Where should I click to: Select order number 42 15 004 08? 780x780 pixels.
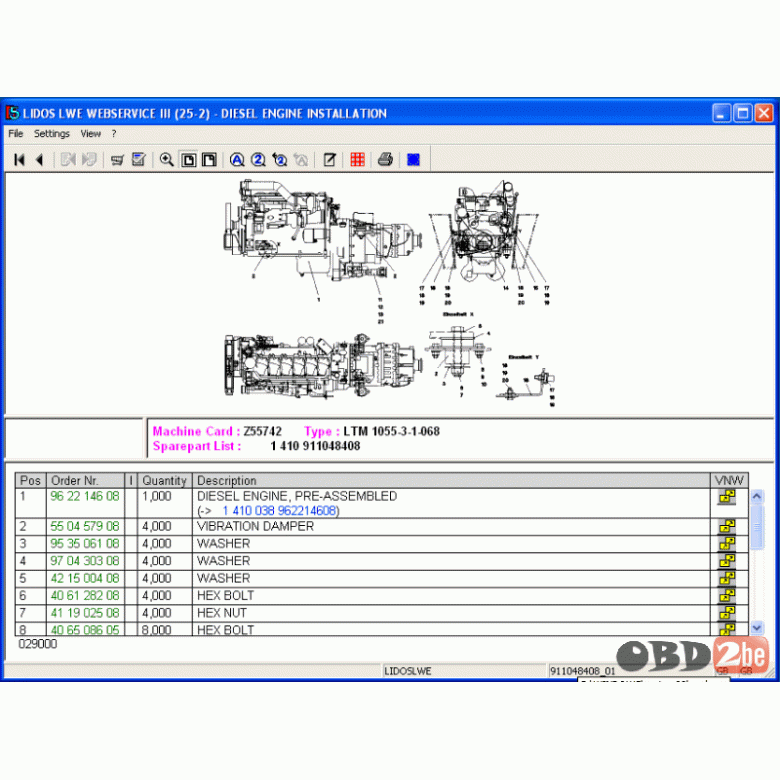coord(85,579)
